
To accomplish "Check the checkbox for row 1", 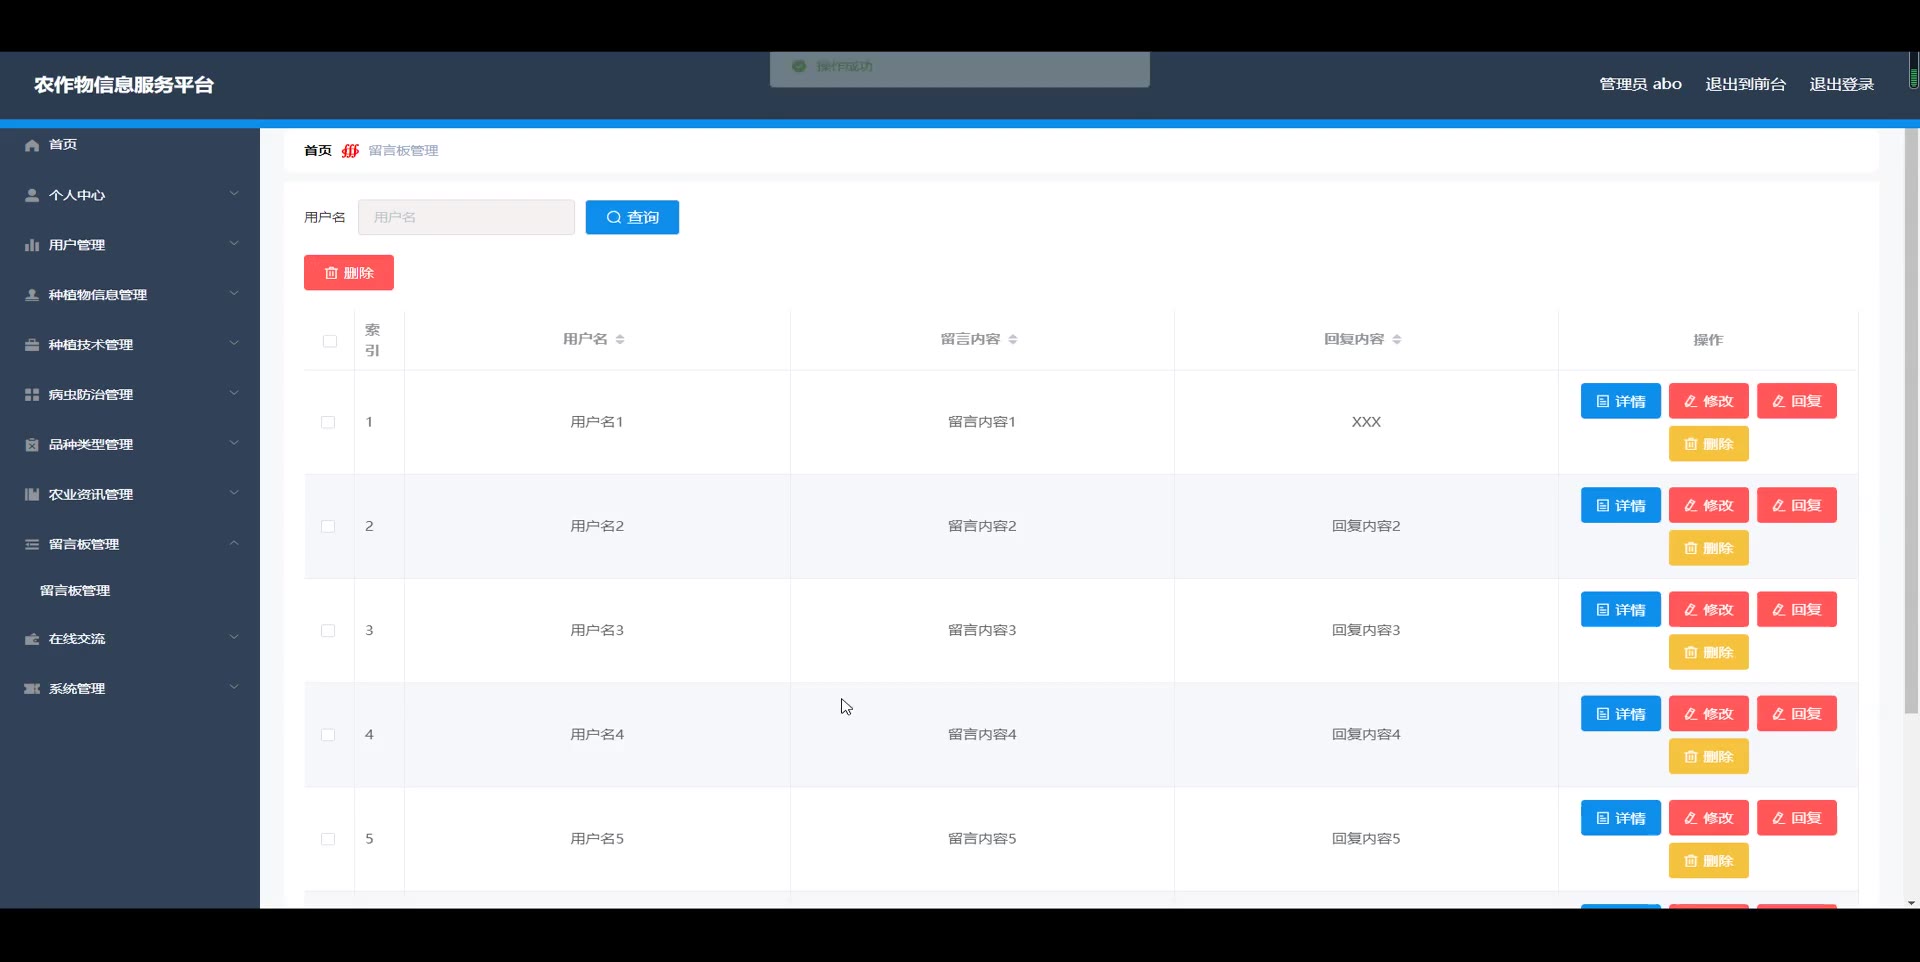I will pos(328,422).
